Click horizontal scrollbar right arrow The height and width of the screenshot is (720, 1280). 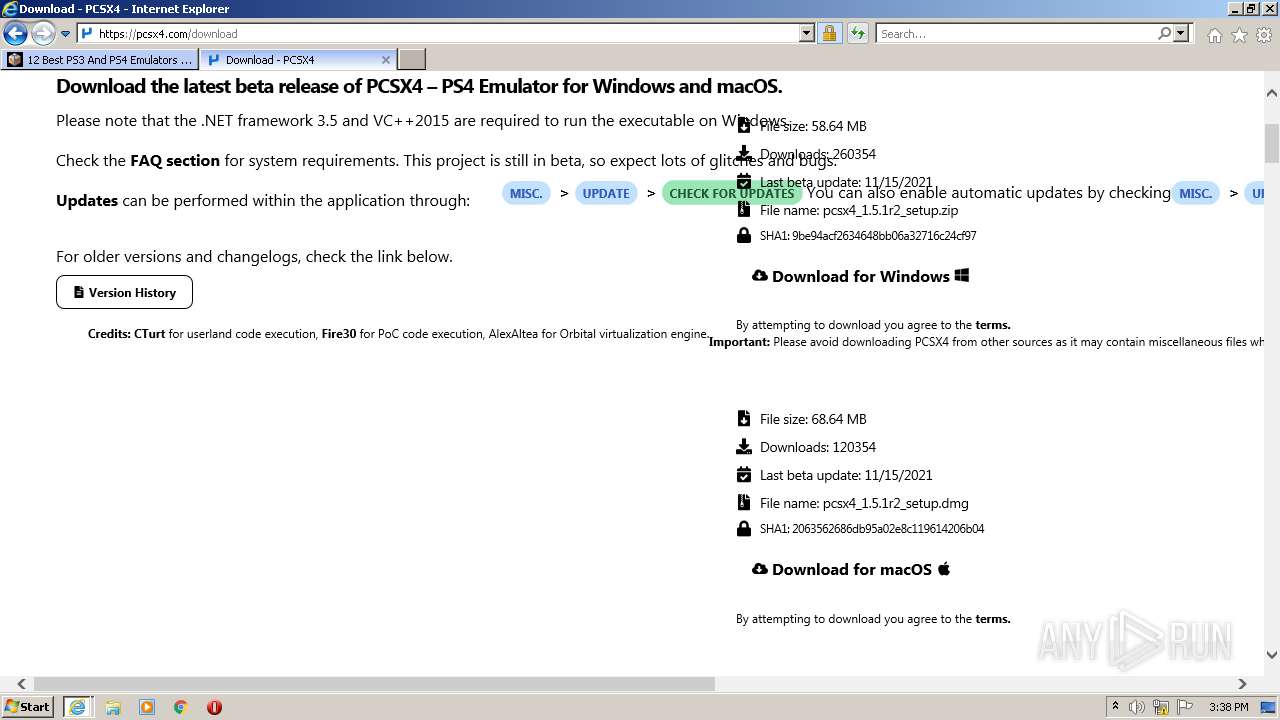(x=1242, y=684)
